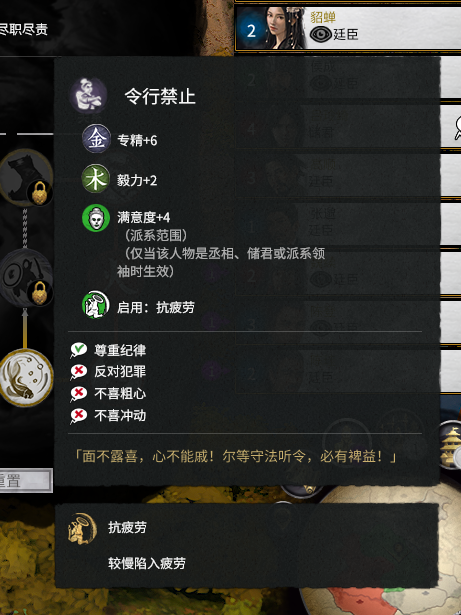Click the 令行禁止 skill portrait icon
This screenshot has height=615, width=461.
pos(88,95)
